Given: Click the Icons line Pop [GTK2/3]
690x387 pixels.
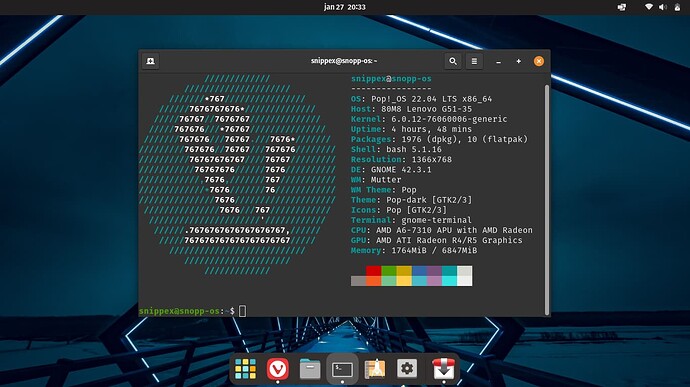Looking at the screenshot, I should pos(398,210).
